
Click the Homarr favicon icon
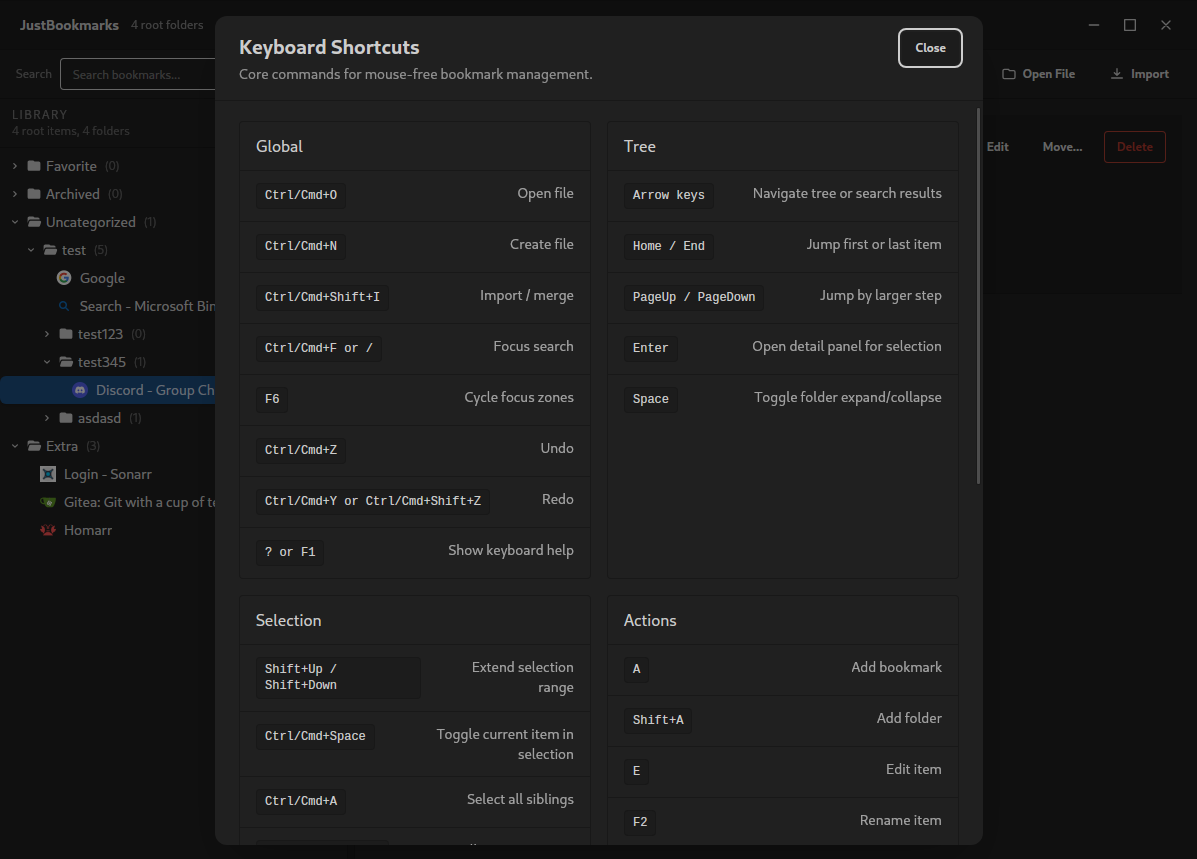48,530
